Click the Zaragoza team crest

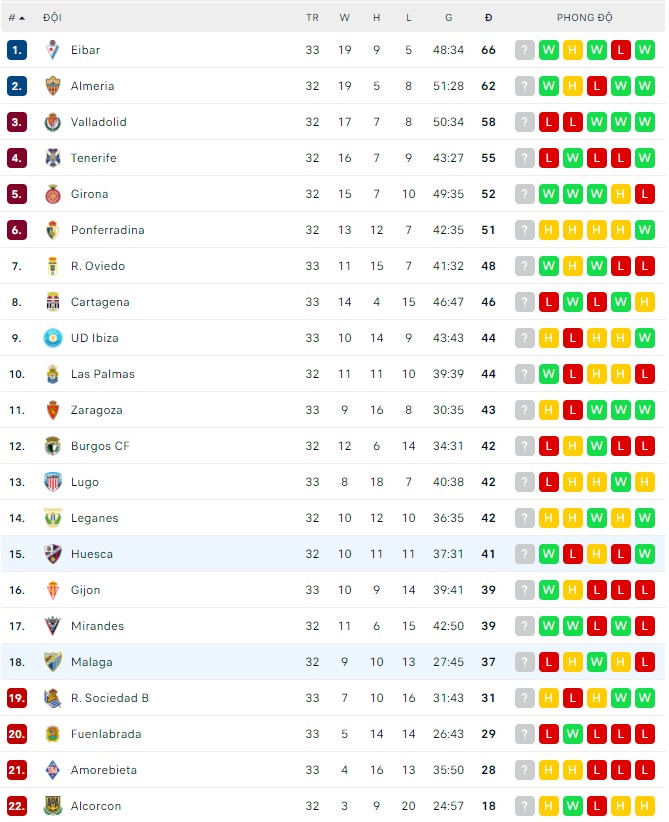pyautogui.click(x=52, y=410)
